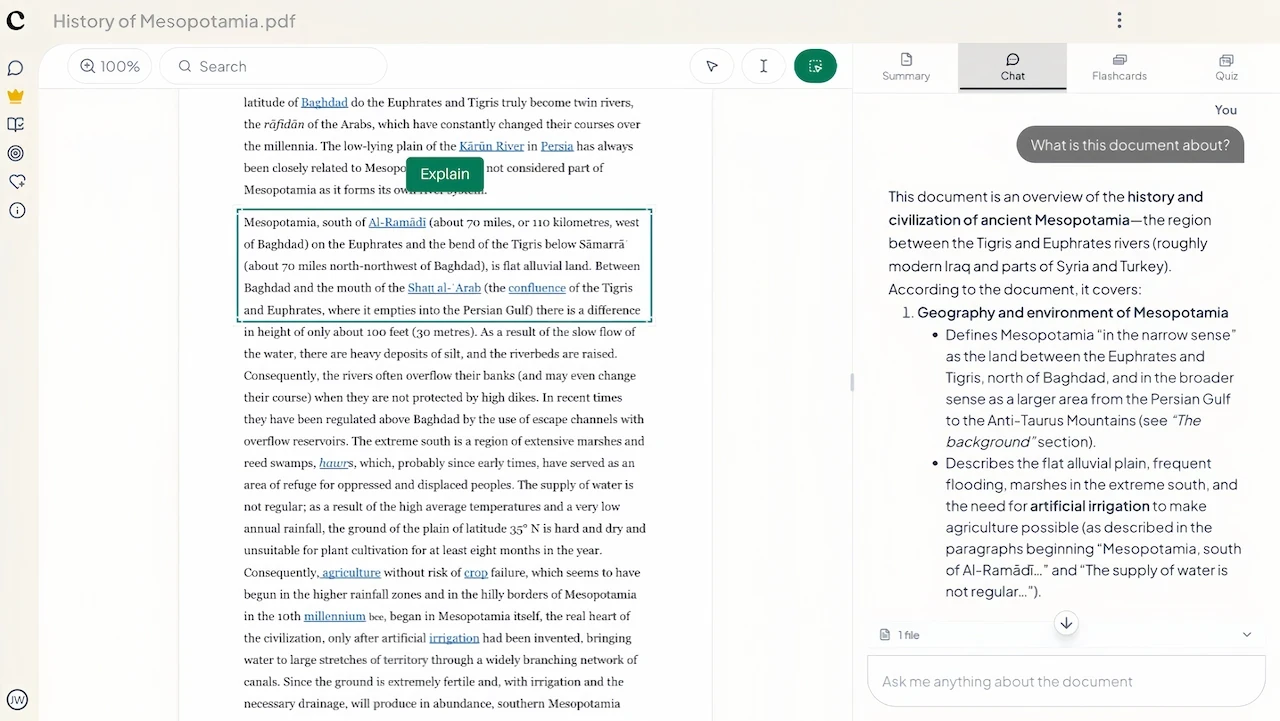This screenshot has width=1280, height=721.
Task: Click the JW avatar at bottom left
Action: [17, 700]
